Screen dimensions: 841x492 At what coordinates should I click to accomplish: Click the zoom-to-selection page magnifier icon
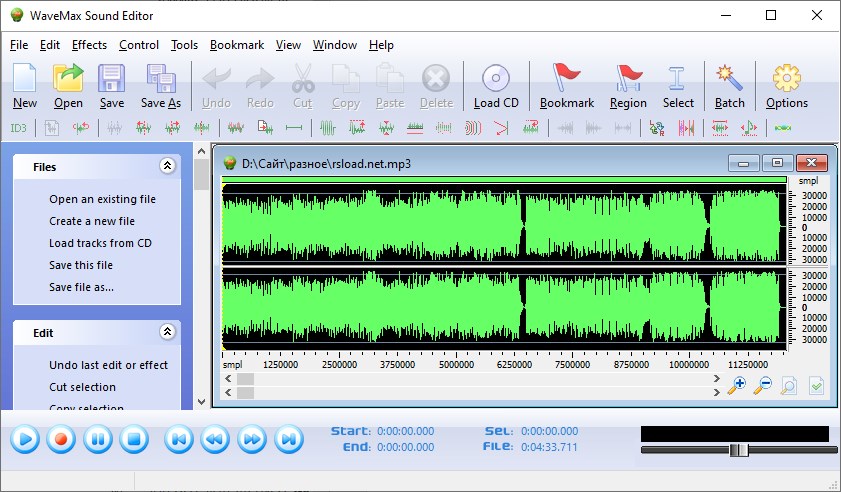click(788, 385)
